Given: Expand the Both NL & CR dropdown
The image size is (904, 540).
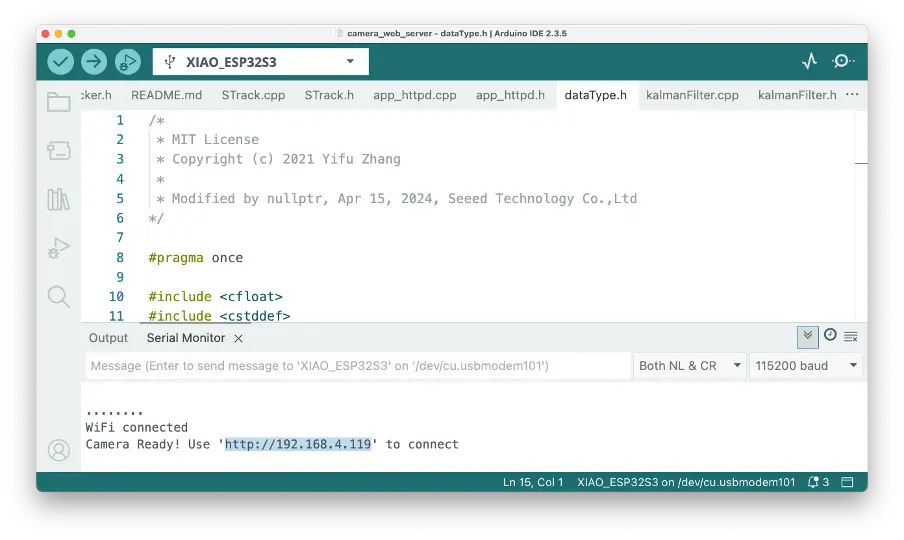Looking at the screenshot, I should [x=690, y=366].
